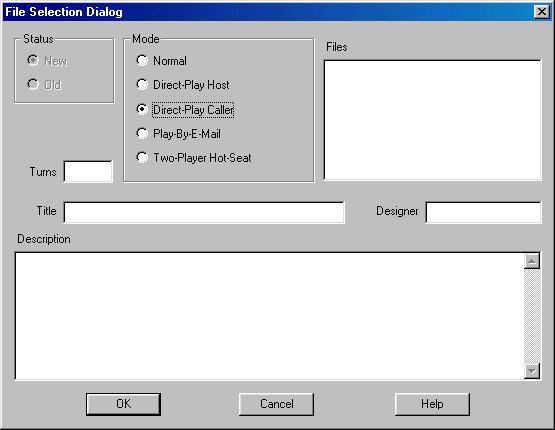The width and height of the screenshot is (555, 430).
Task: Click inside the Turns input box
Action: 88,172
